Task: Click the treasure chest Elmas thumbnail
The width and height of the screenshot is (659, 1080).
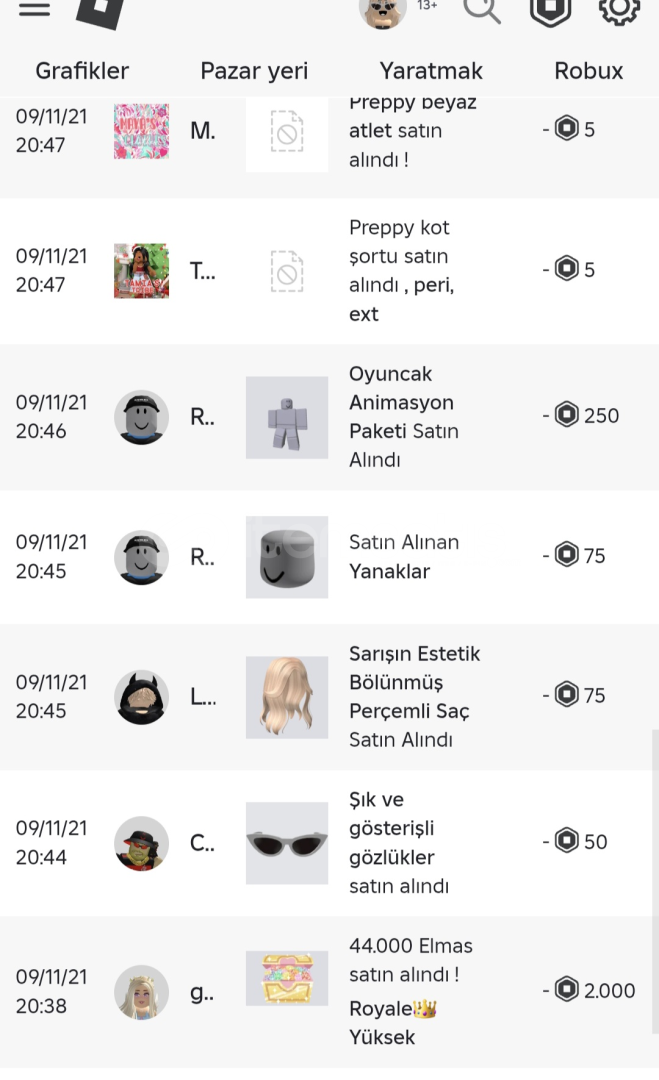Action: point(287,979)
